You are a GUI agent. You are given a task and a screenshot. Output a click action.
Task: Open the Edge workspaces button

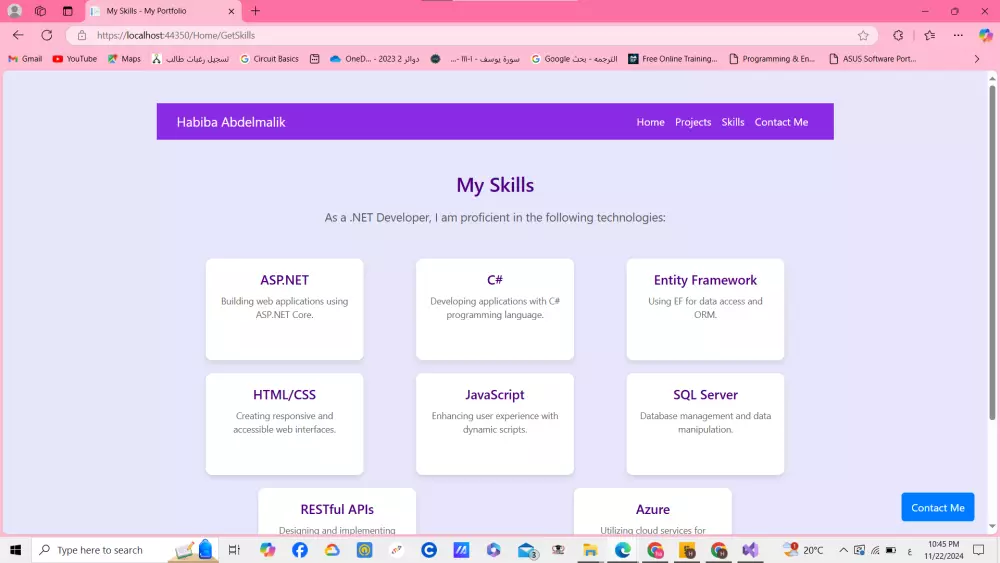40,11
